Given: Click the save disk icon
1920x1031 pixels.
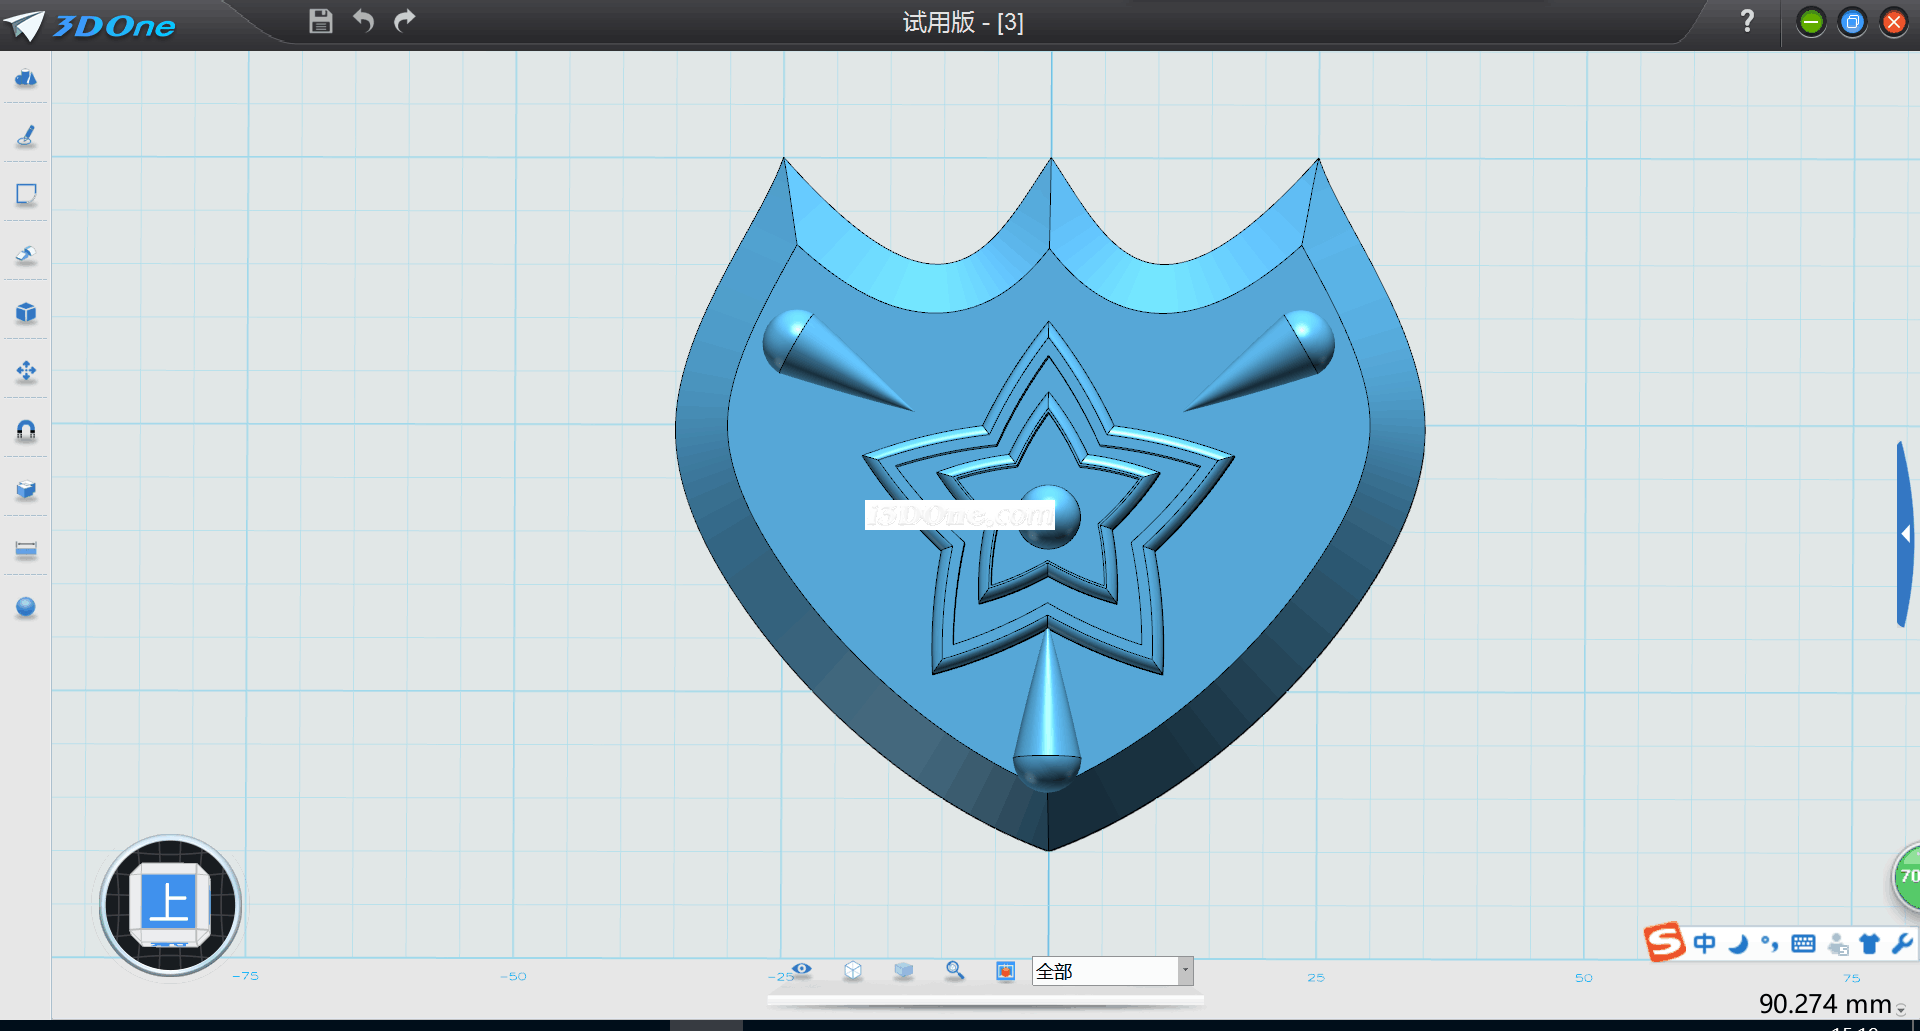Looking at the screenshot, I should [320, 21].
